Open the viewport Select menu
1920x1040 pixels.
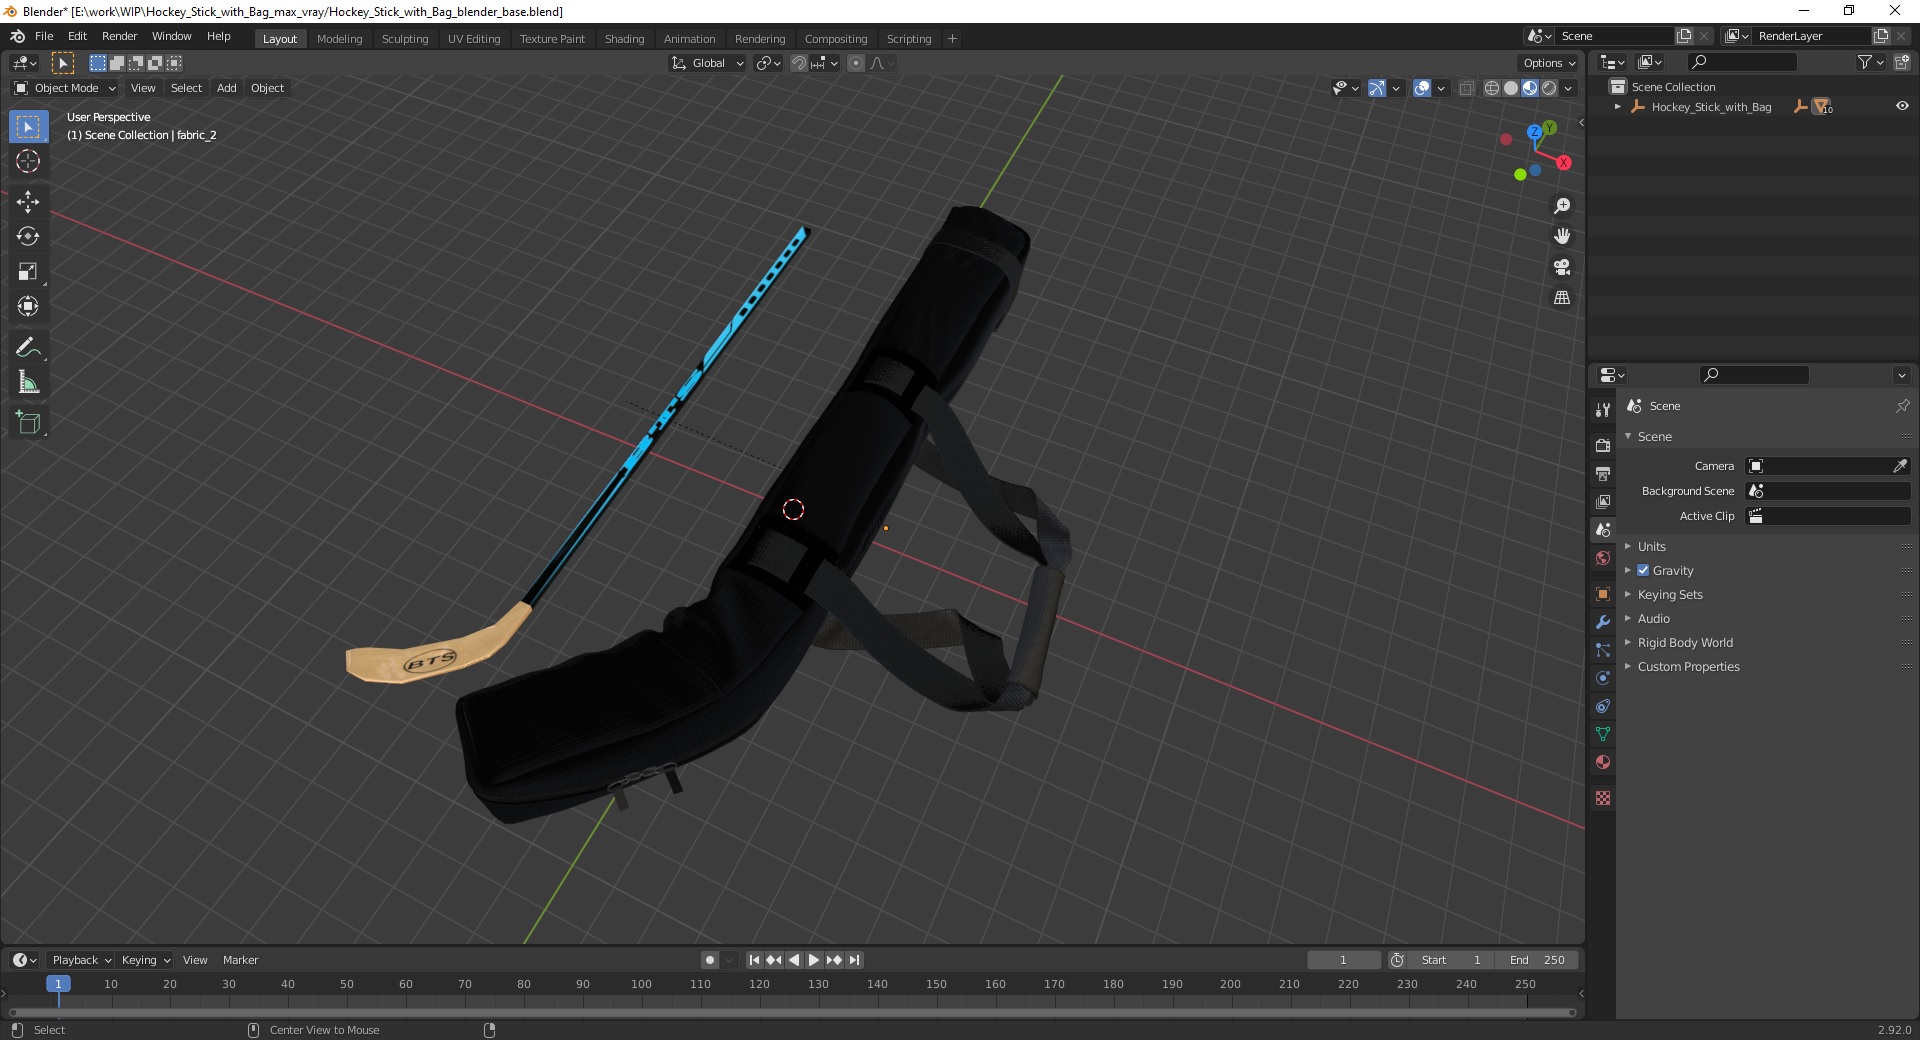pos(186,88)
